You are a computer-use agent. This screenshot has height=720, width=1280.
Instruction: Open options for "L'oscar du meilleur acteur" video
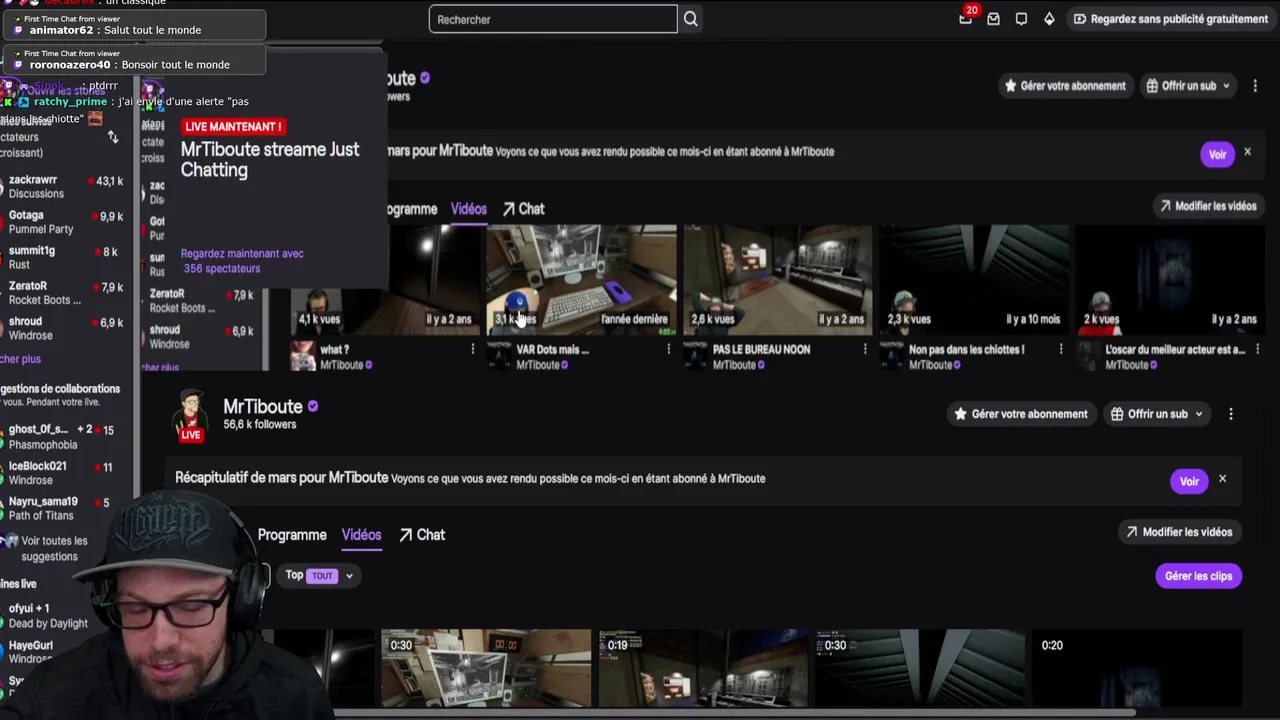[x=1257, y=349]
